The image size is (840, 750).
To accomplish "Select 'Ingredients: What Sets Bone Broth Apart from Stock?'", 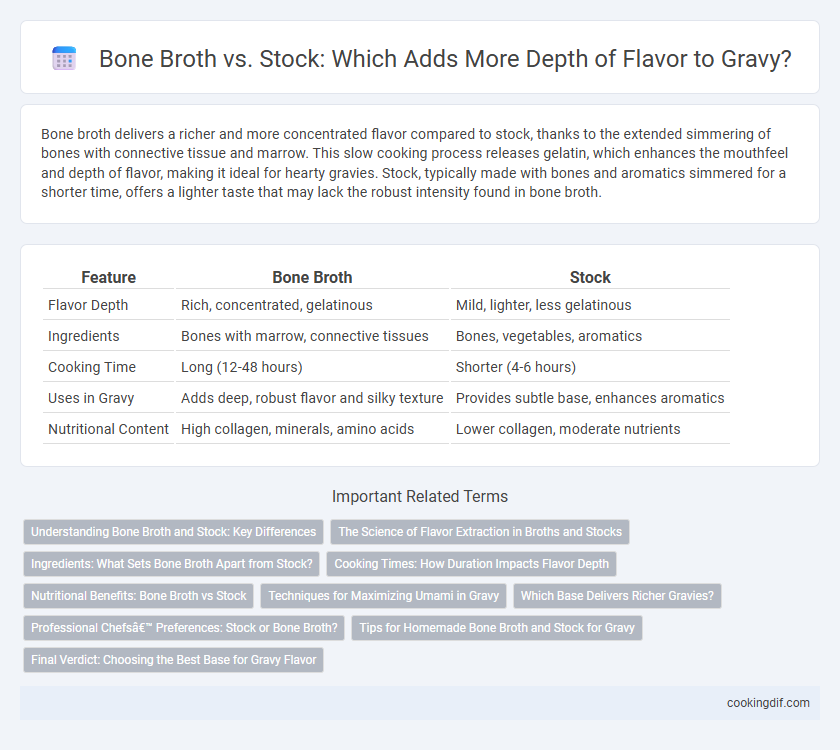I will pos(171,564).
